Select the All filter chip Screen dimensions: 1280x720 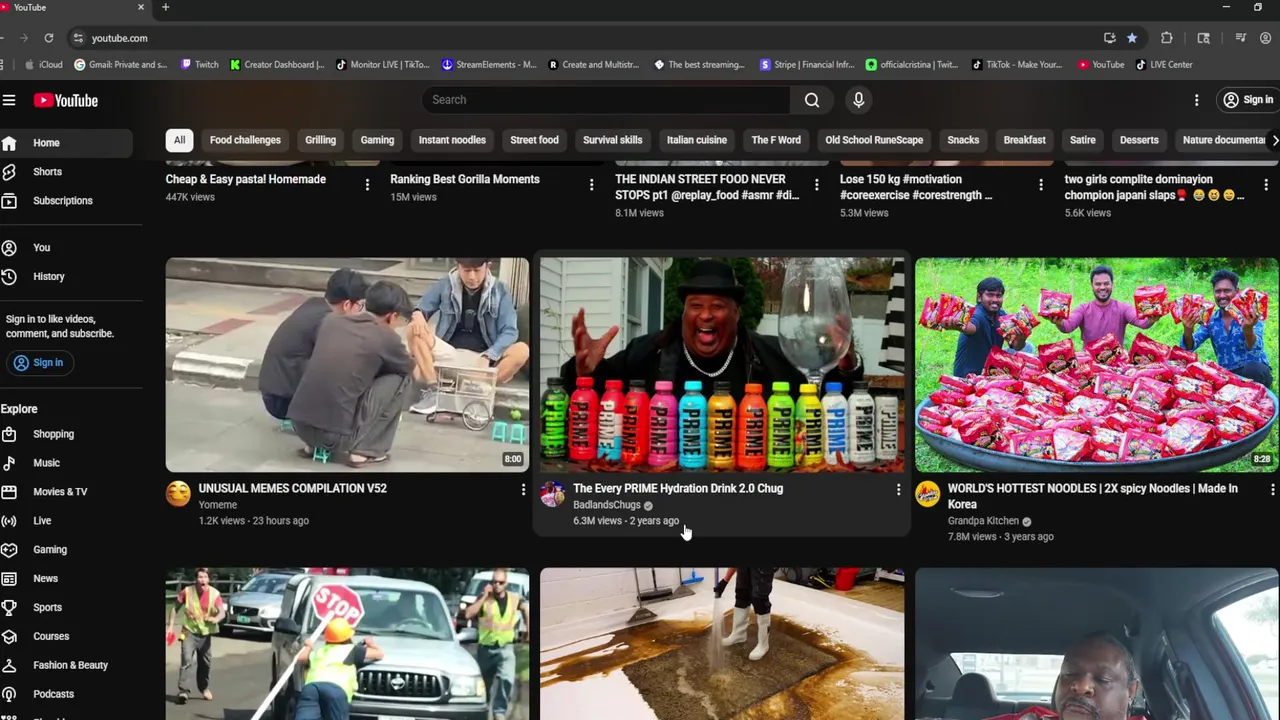179,140
